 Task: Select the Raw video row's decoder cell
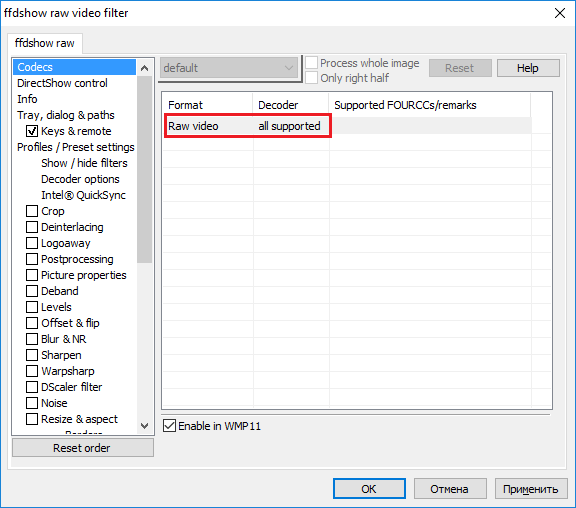[x=289, y=126]
